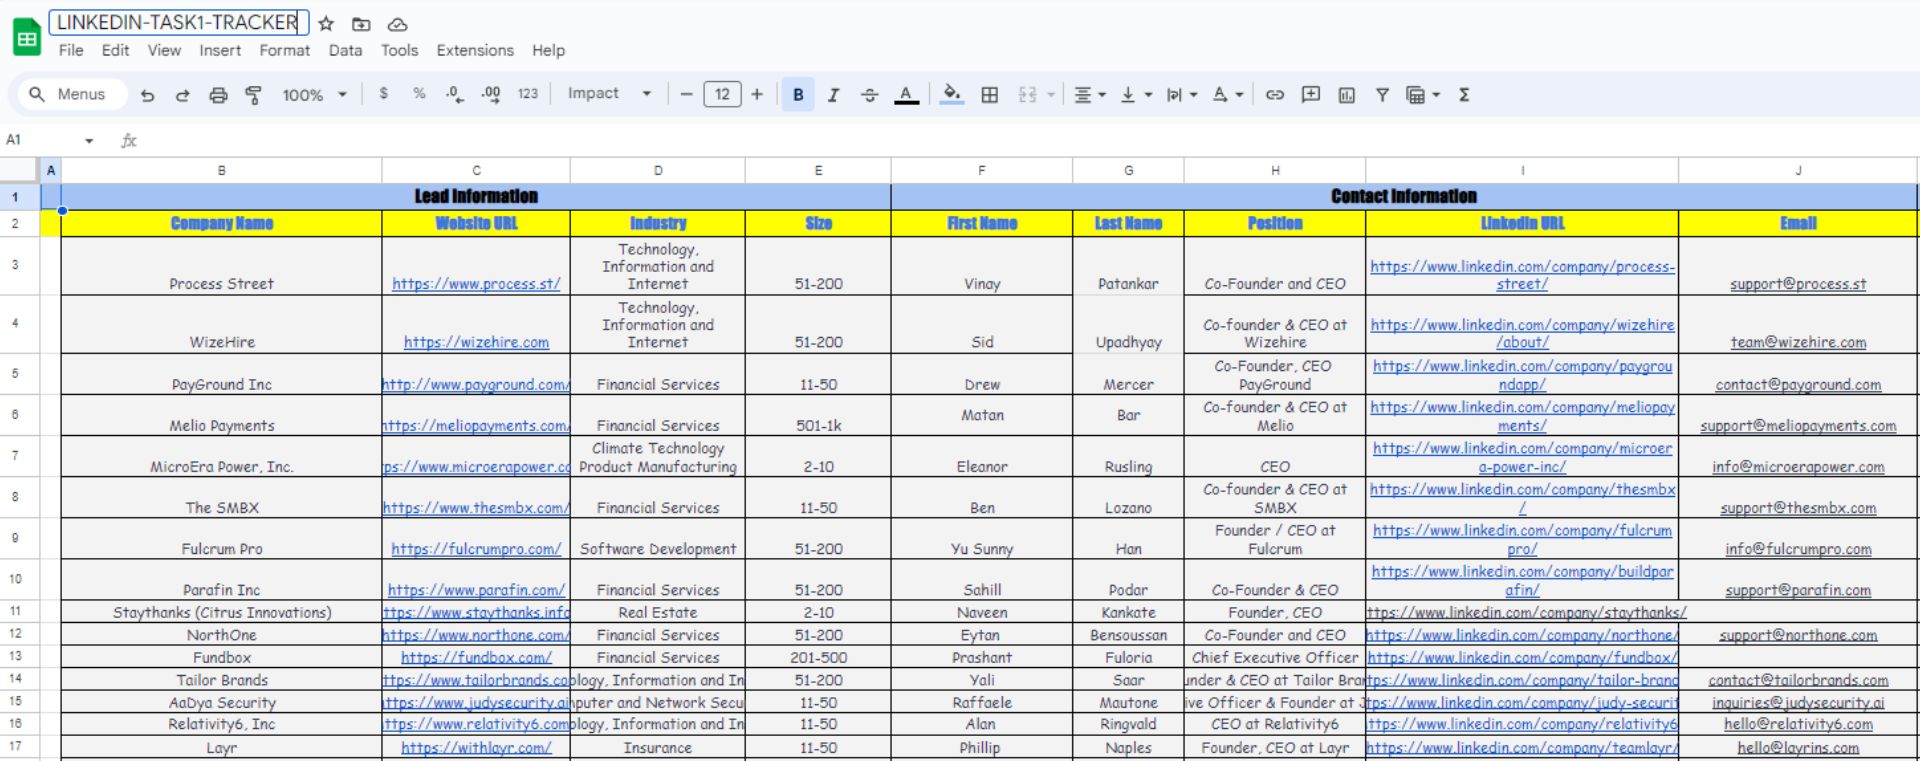
Task: Insert link with the chain icon
Action: point(1275,95)
